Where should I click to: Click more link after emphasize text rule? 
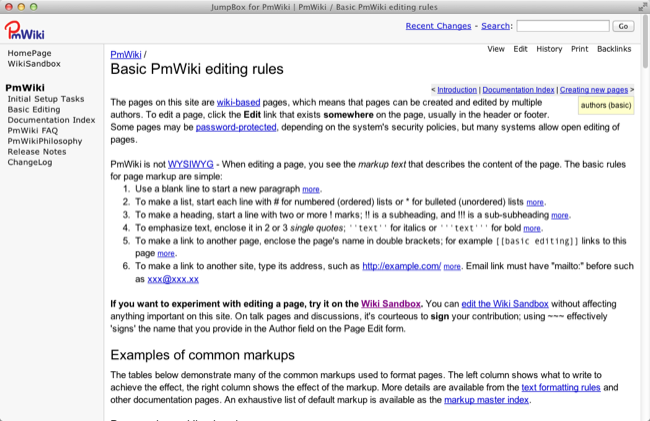point(532,228)
